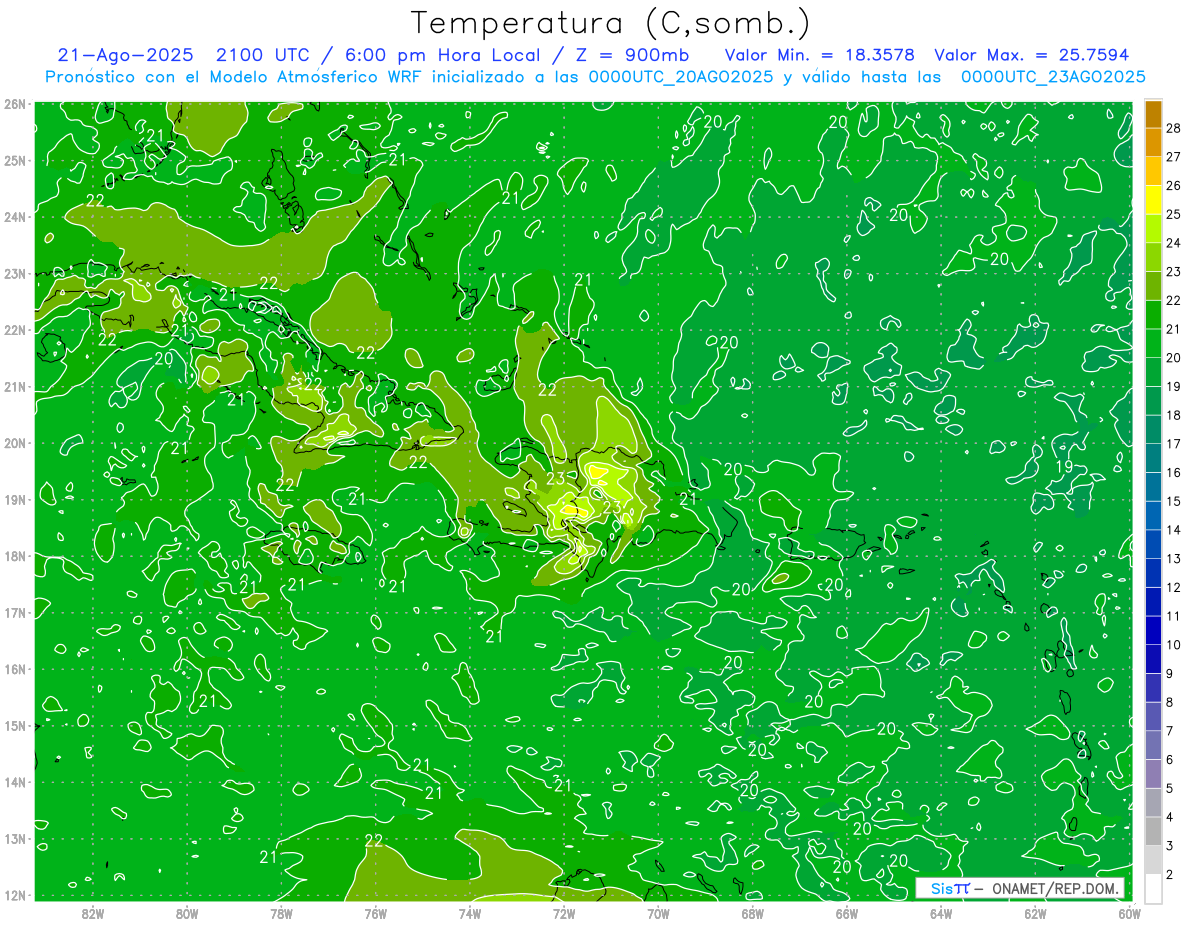Image resolution: width=1200 pixels, height=927 pixels.
Task: Click the latitude axis label "24N"
Action: tap(15, 217)
